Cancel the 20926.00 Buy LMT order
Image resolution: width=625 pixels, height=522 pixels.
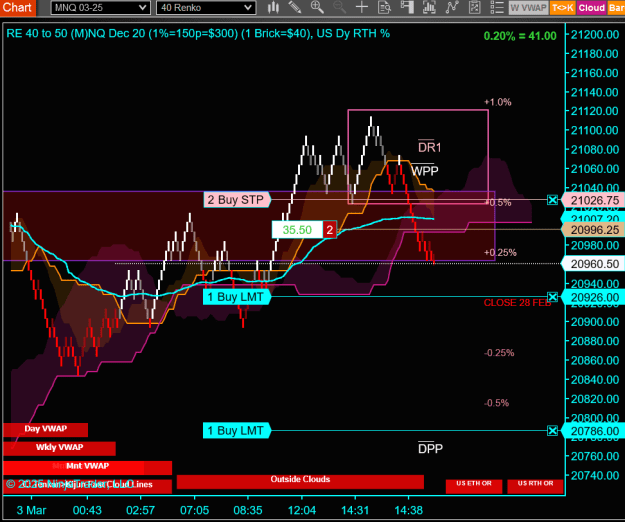click(552, 297)
